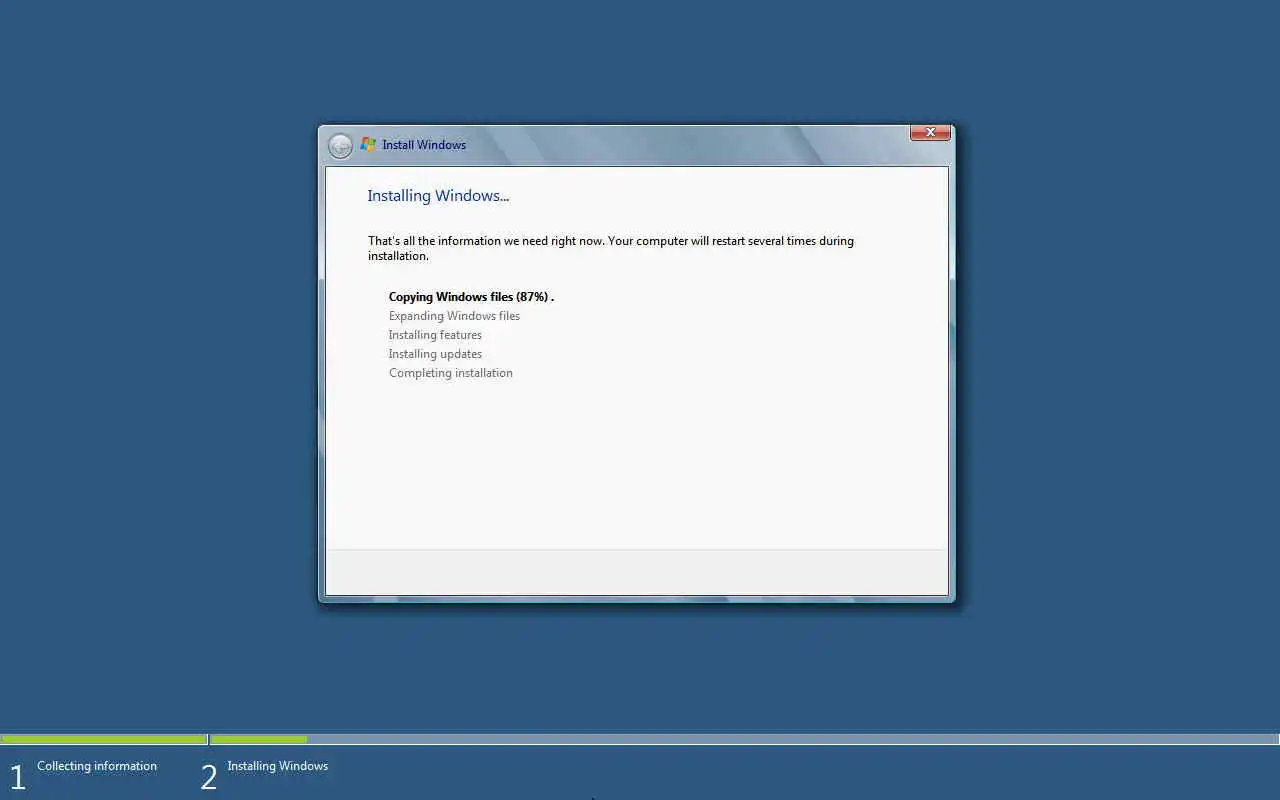Click 'Collecting information' stage label

pyautogui.click(x=97, y=766)
